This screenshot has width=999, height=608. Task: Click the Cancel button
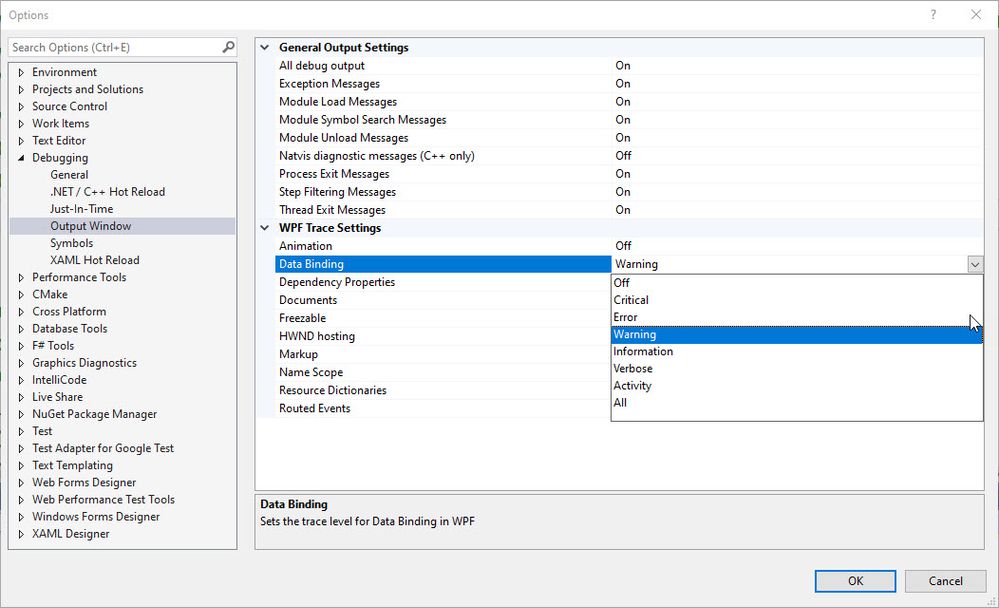coord(945,581)
